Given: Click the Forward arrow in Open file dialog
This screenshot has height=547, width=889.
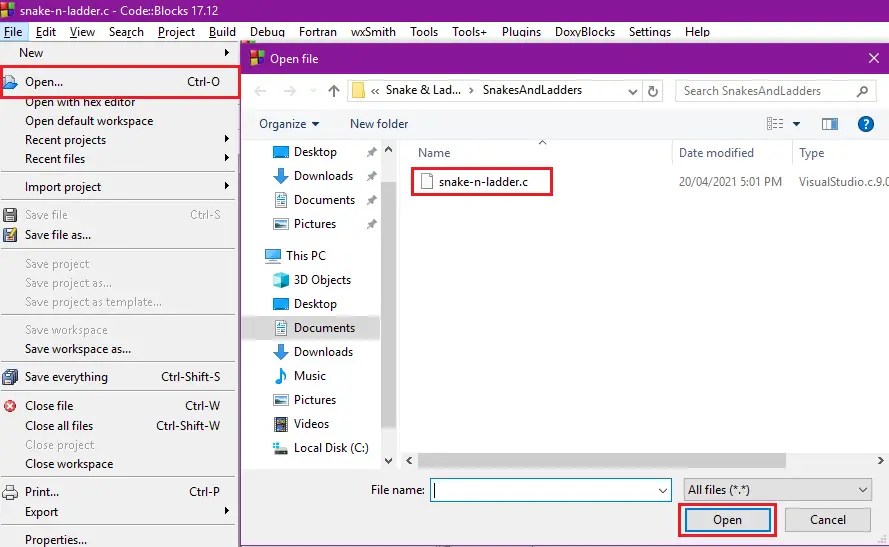Looking at the screenshot, I should click(290, 91).
